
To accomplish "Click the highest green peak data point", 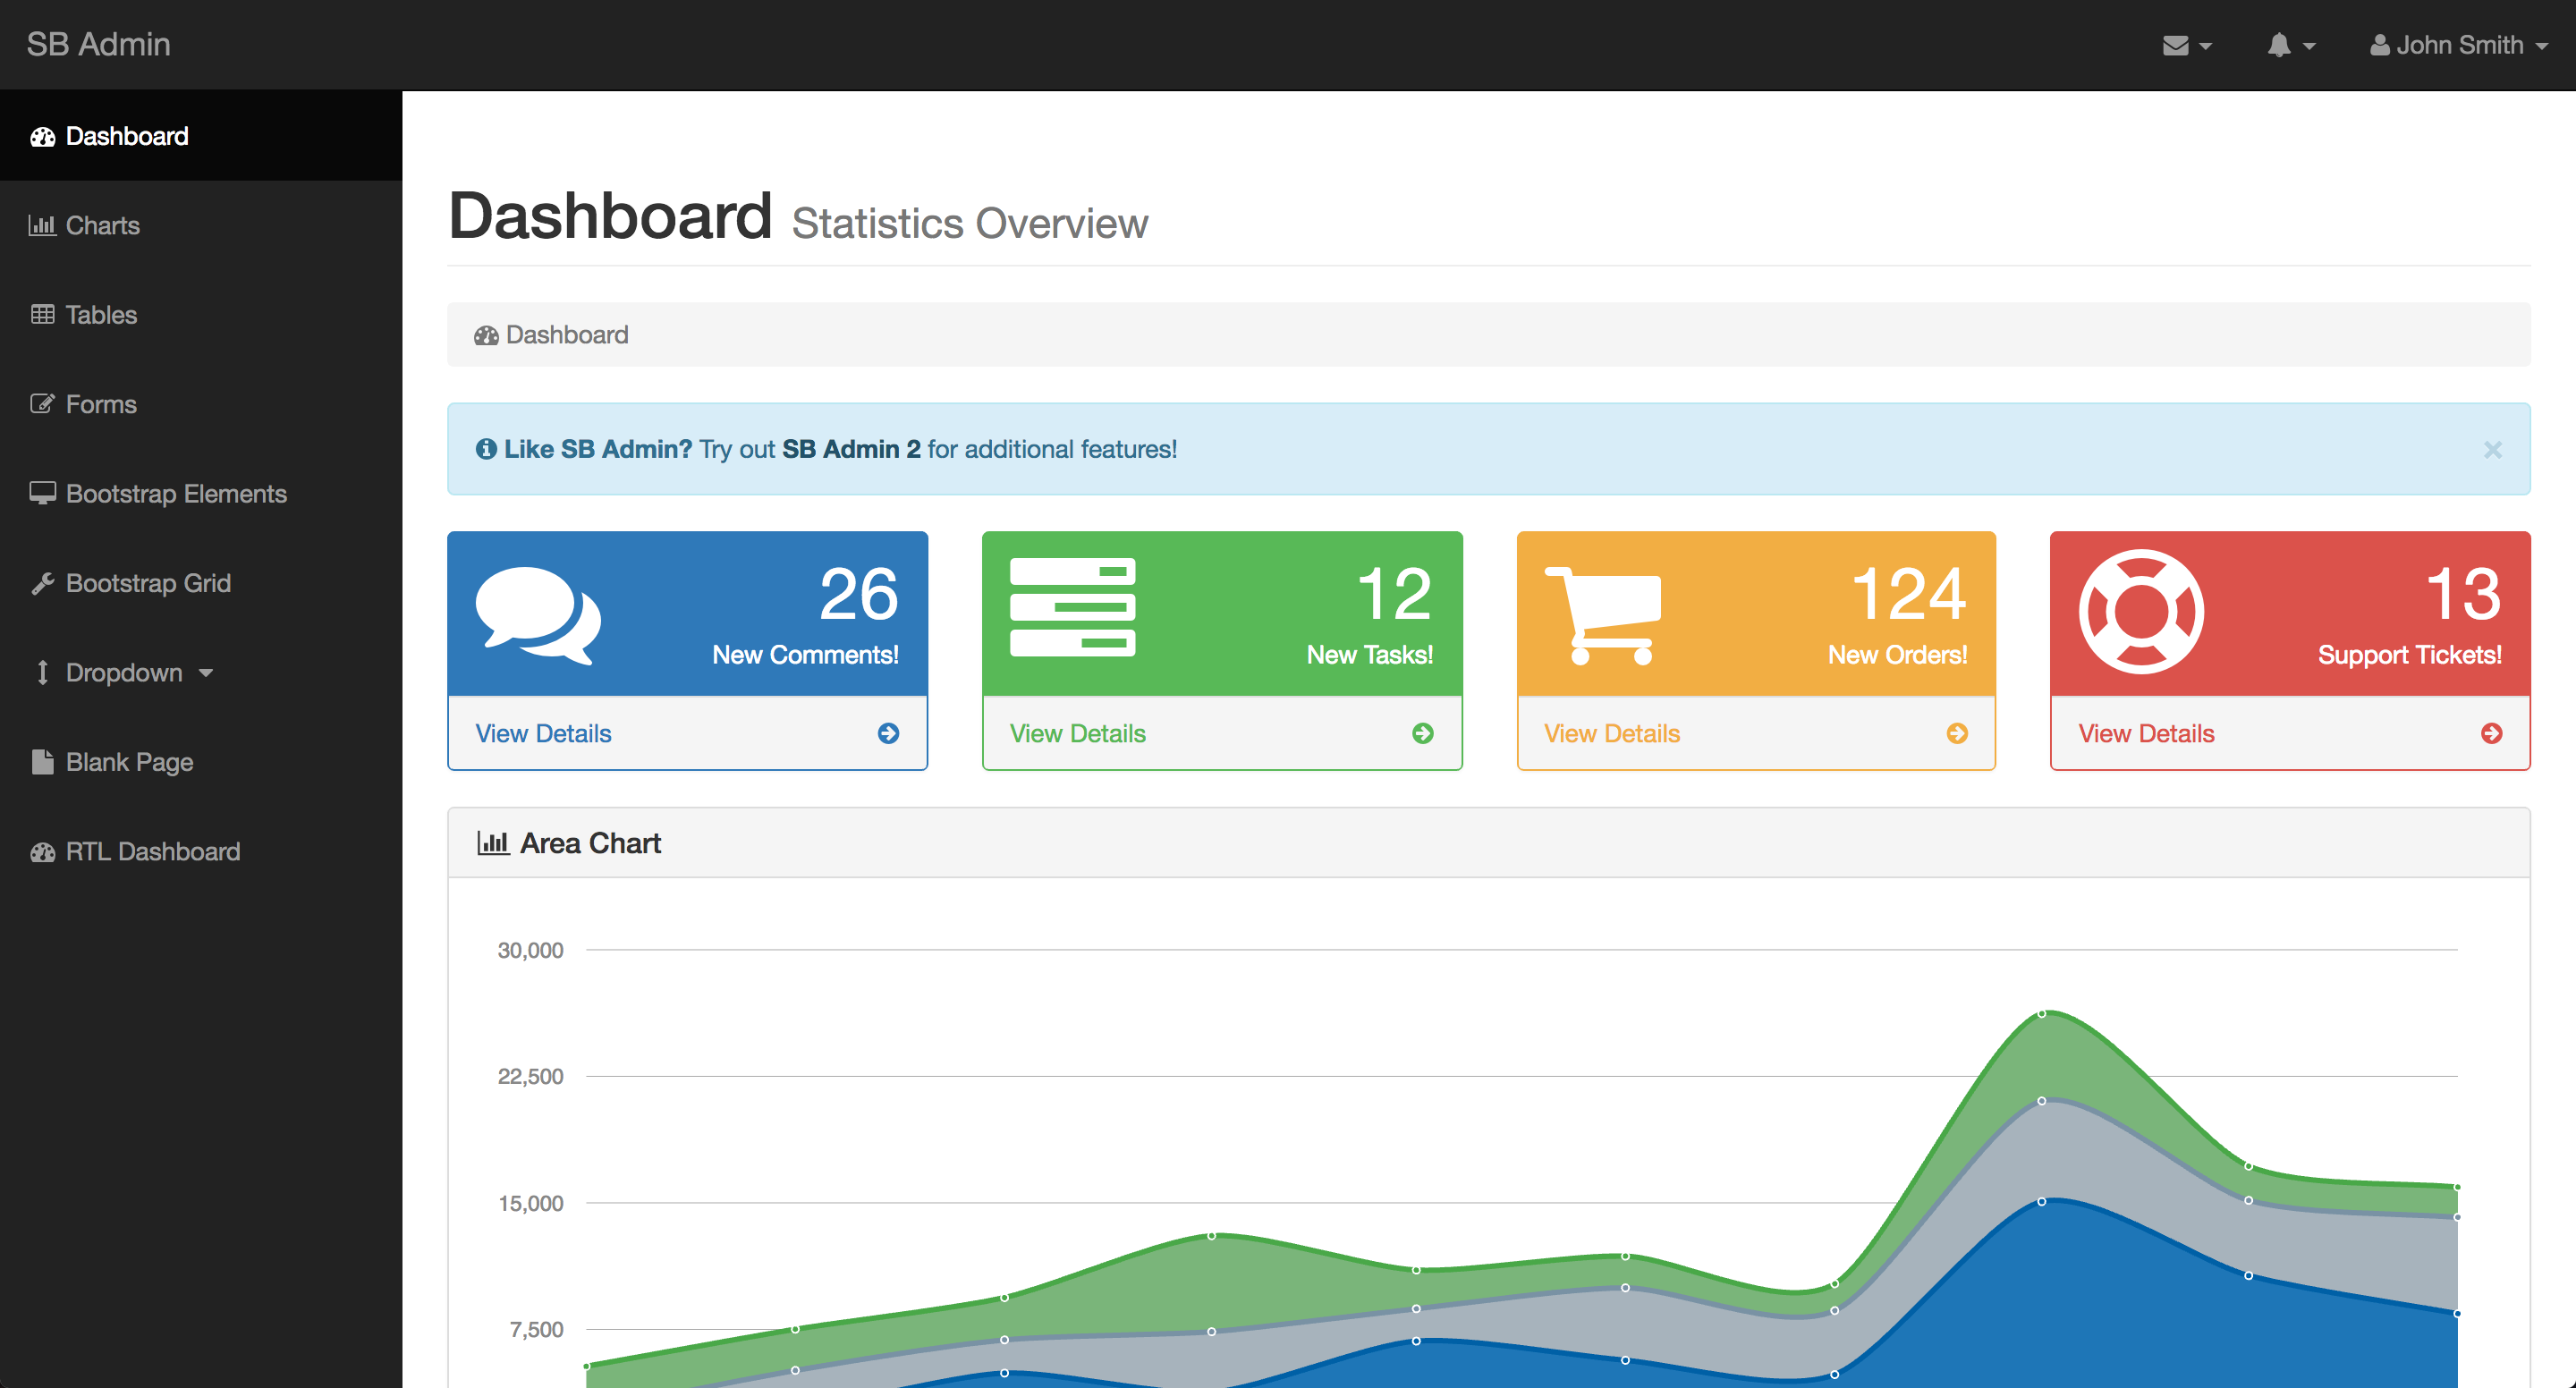I will 2041,1014.
